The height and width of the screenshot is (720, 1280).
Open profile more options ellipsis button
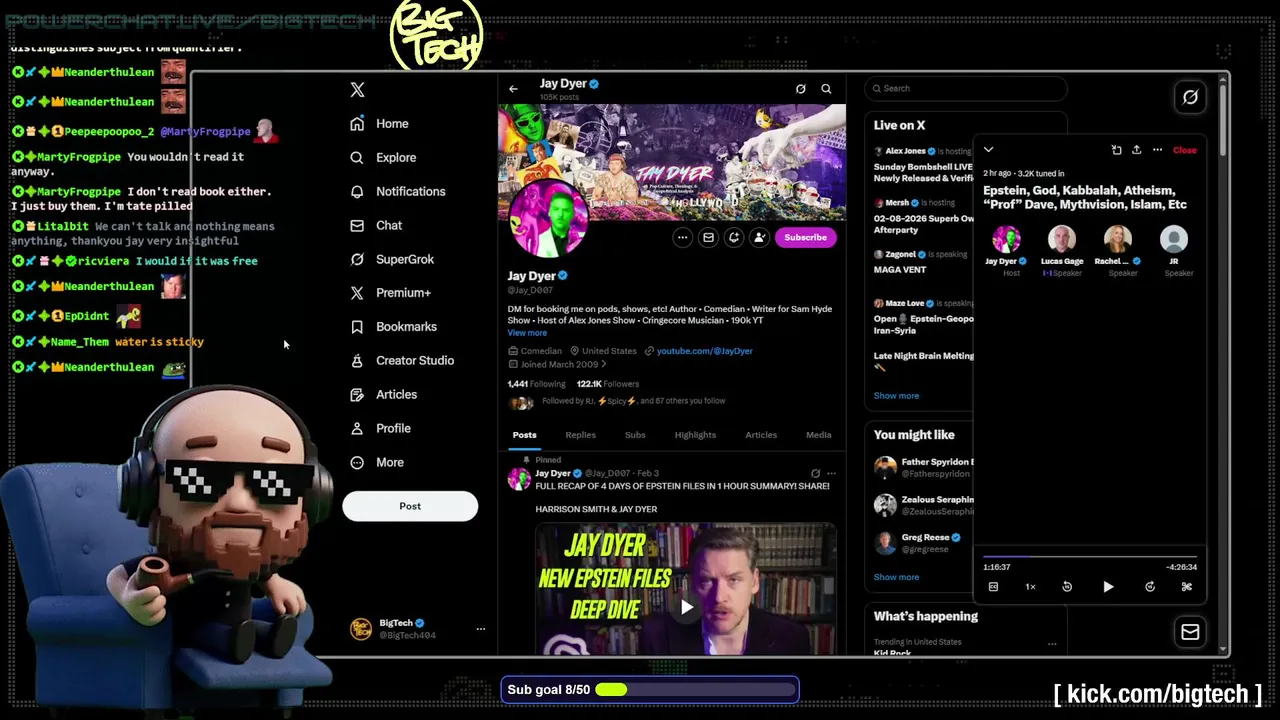(x=682, y=238)
